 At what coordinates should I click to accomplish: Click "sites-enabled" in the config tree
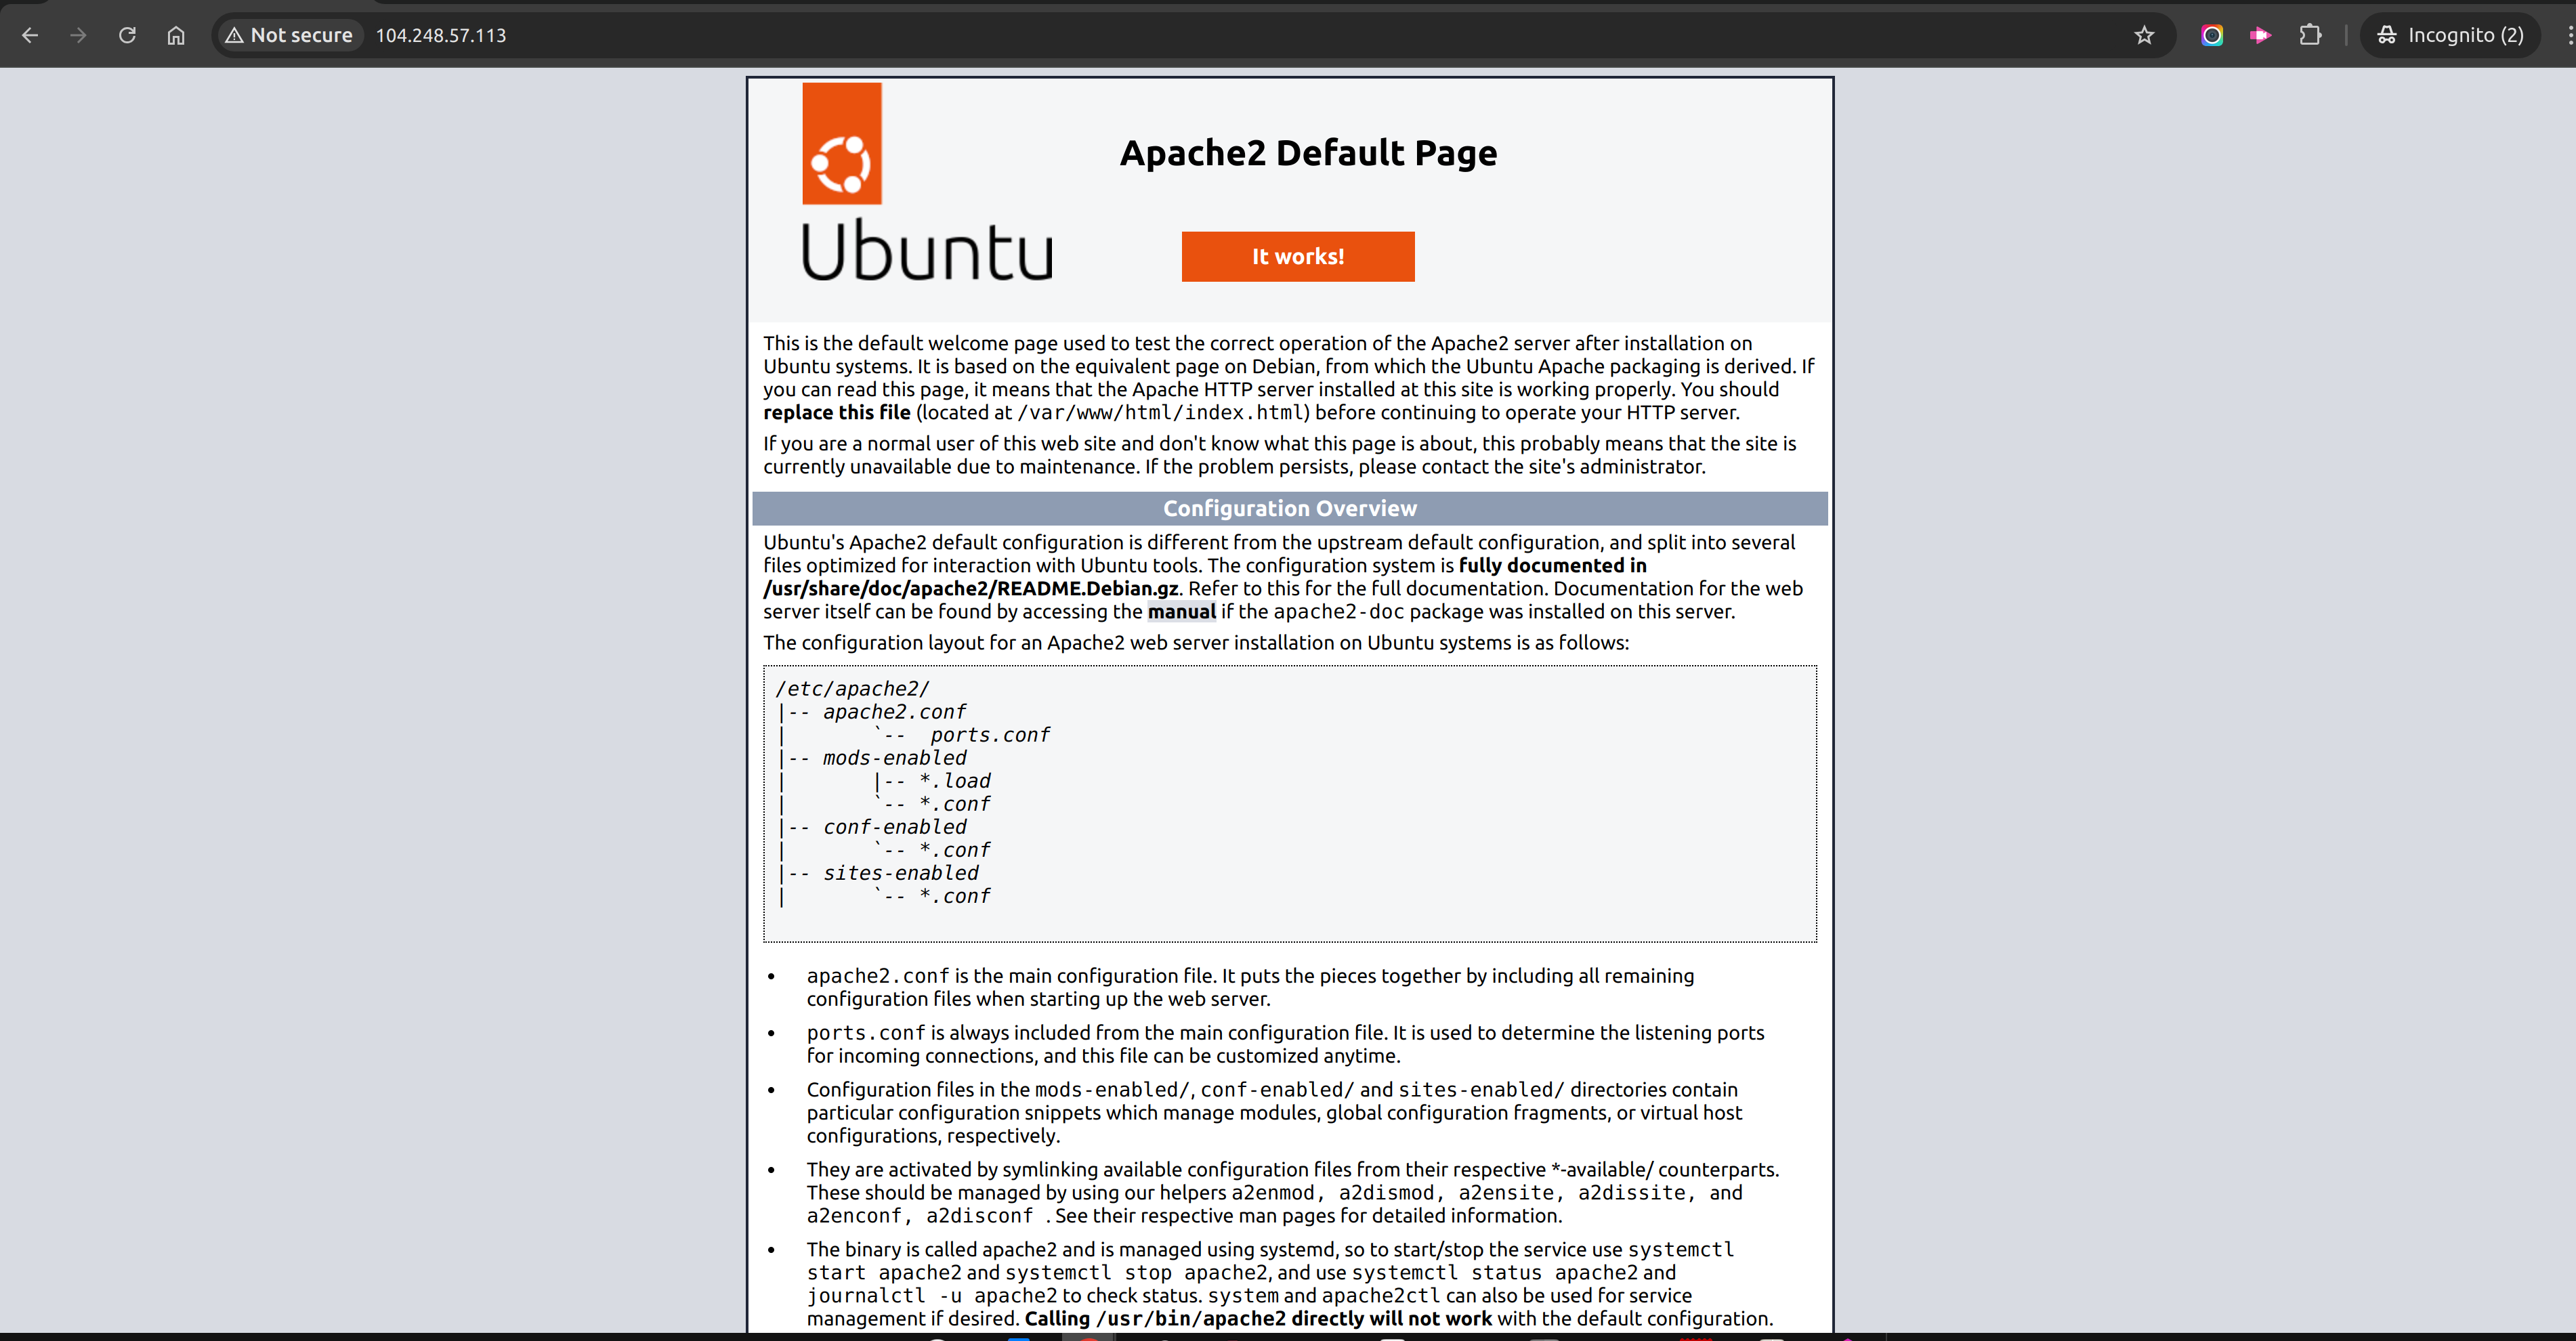pyautogui.click(x=900, y=873)
